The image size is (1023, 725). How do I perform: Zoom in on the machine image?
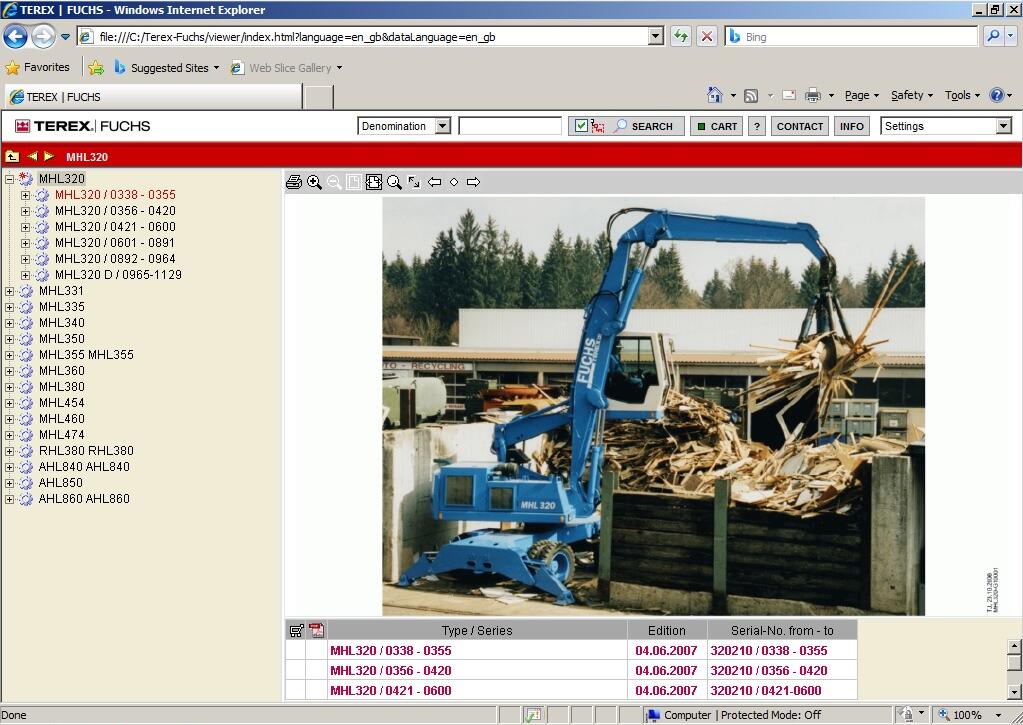tap(314, 182)
